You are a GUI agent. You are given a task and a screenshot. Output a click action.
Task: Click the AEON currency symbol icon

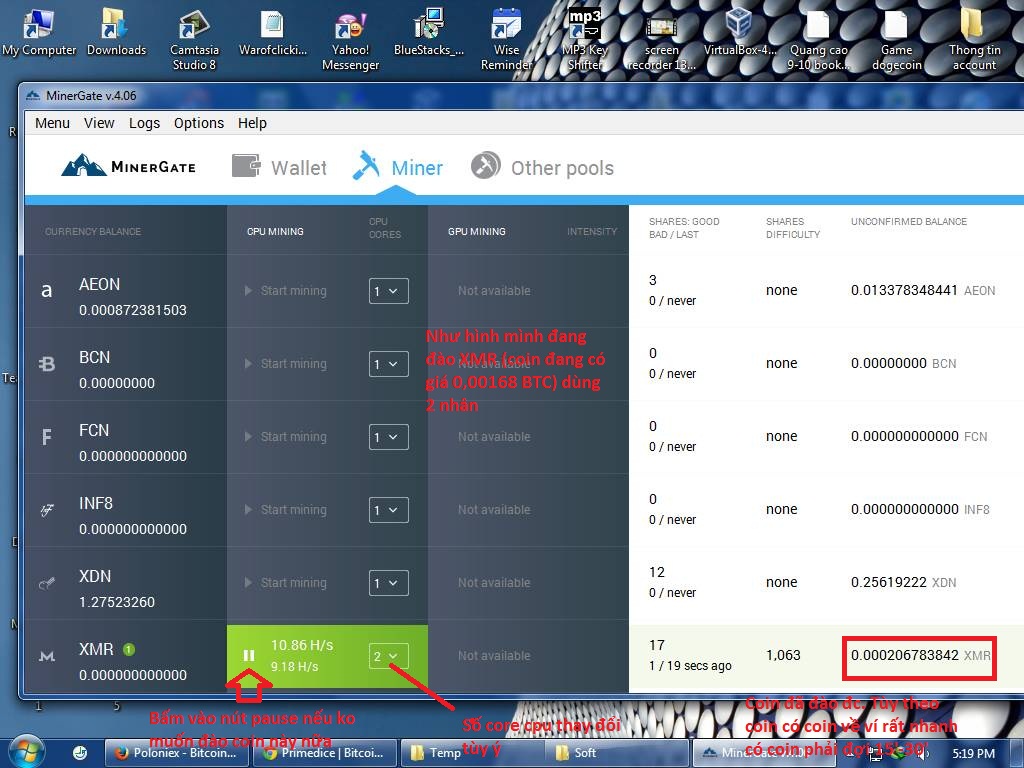click(46, 290)
